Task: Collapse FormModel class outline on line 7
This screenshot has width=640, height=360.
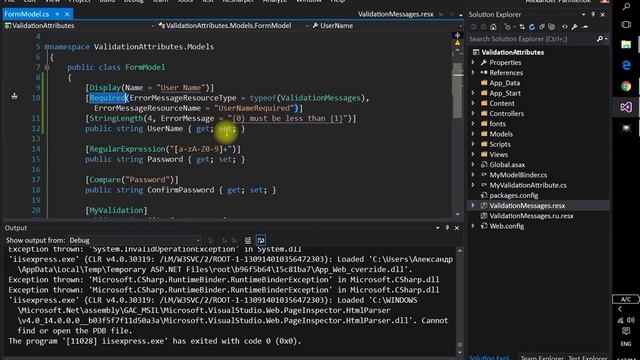Action: coord(47,67)
